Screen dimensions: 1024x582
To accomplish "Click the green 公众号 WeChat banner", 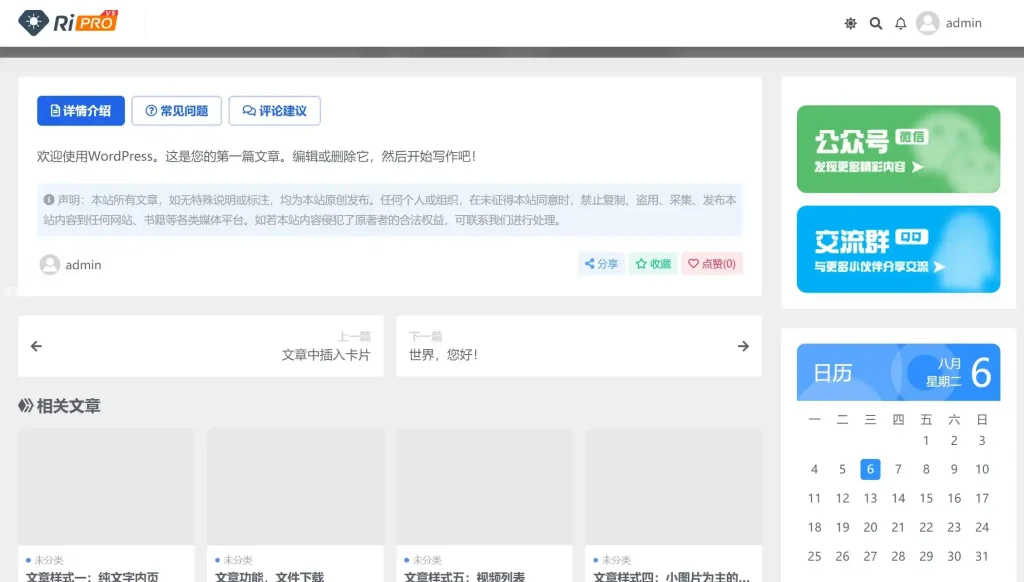I will pos(897,148).
